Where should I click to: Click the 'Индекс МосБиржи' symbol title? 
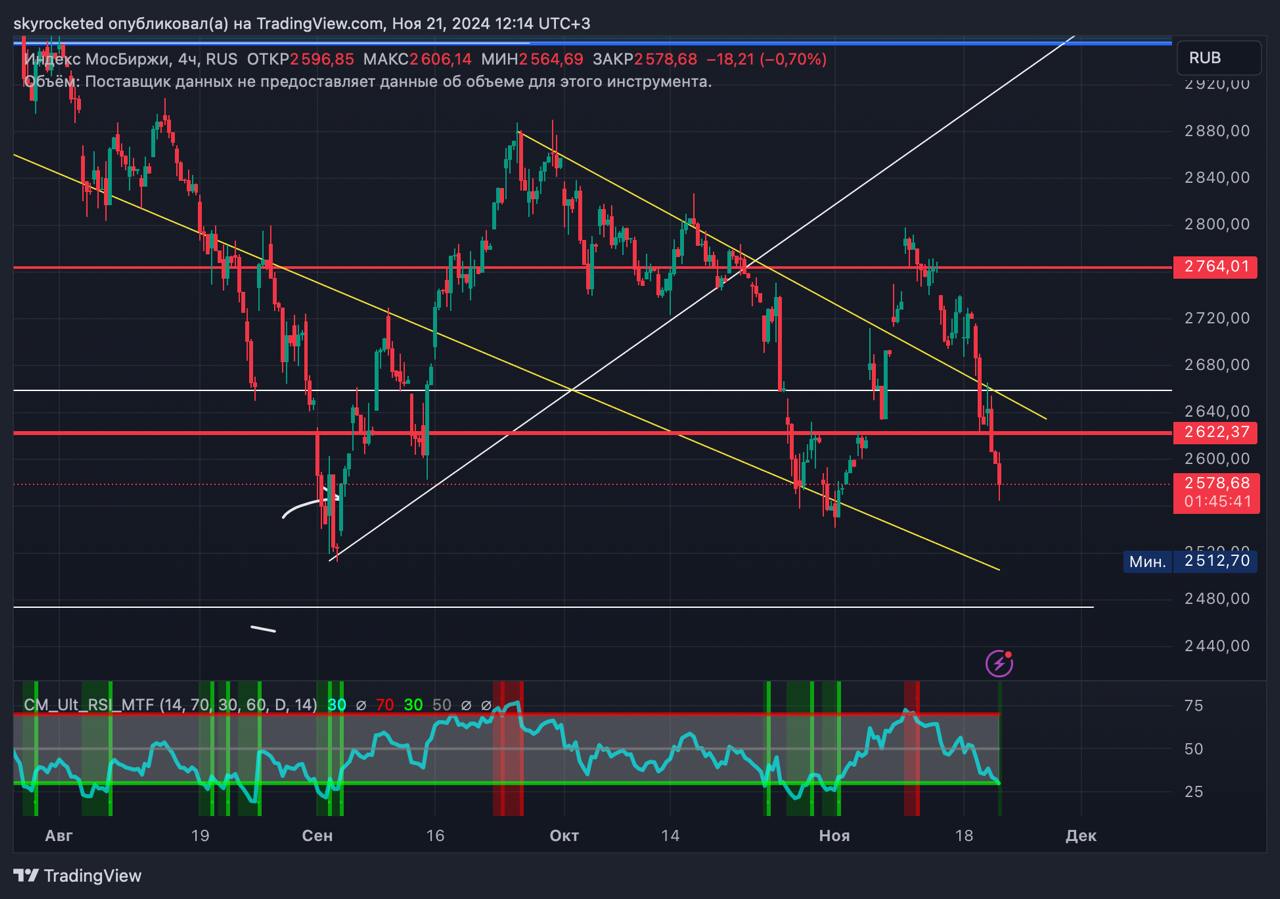tap(96, 59)
